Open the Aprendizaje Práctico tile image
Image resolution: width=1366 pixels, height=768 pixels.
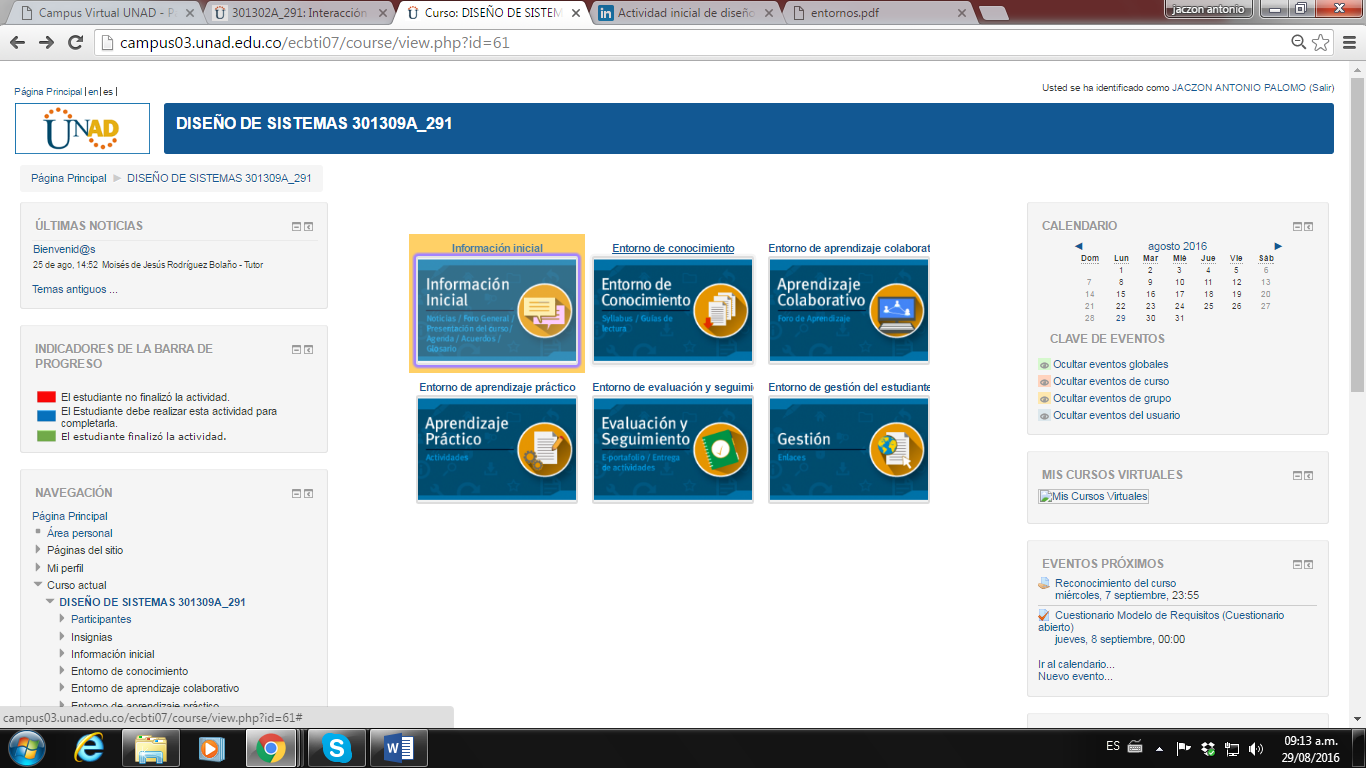[x=497, y=449]
